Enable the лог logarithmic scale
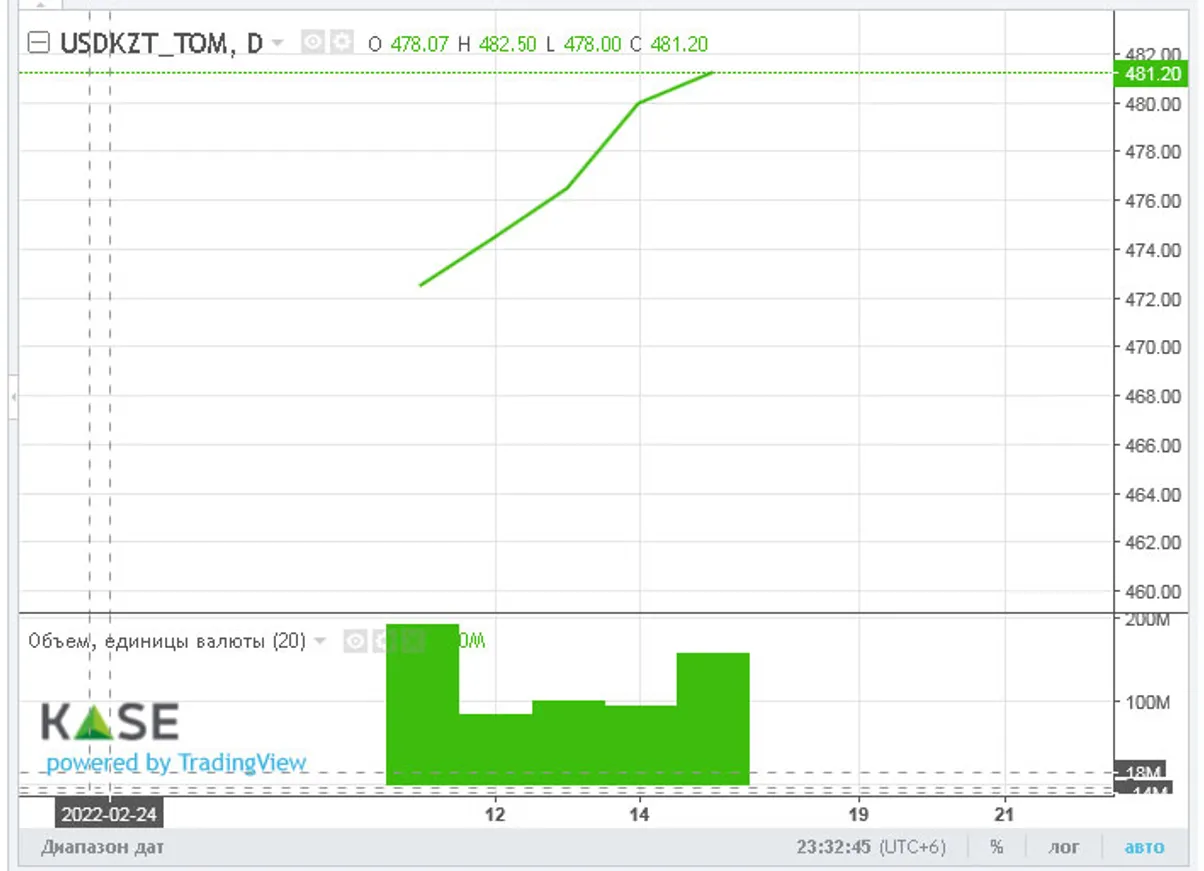The image size is (1204, 871). pyautogui.click(x=1063, y=847)
